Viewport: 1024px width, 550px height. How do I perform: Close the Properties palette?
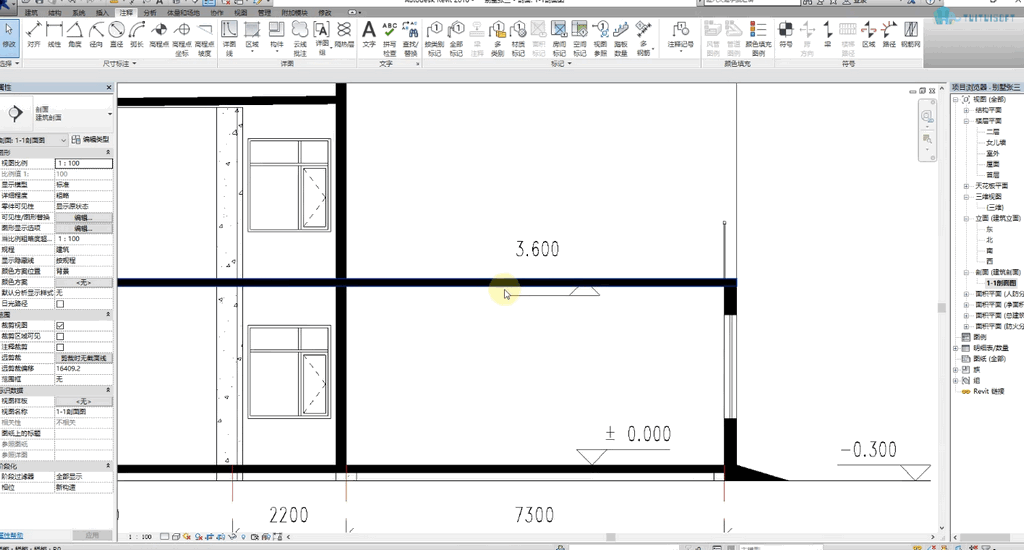click(109, 88)
